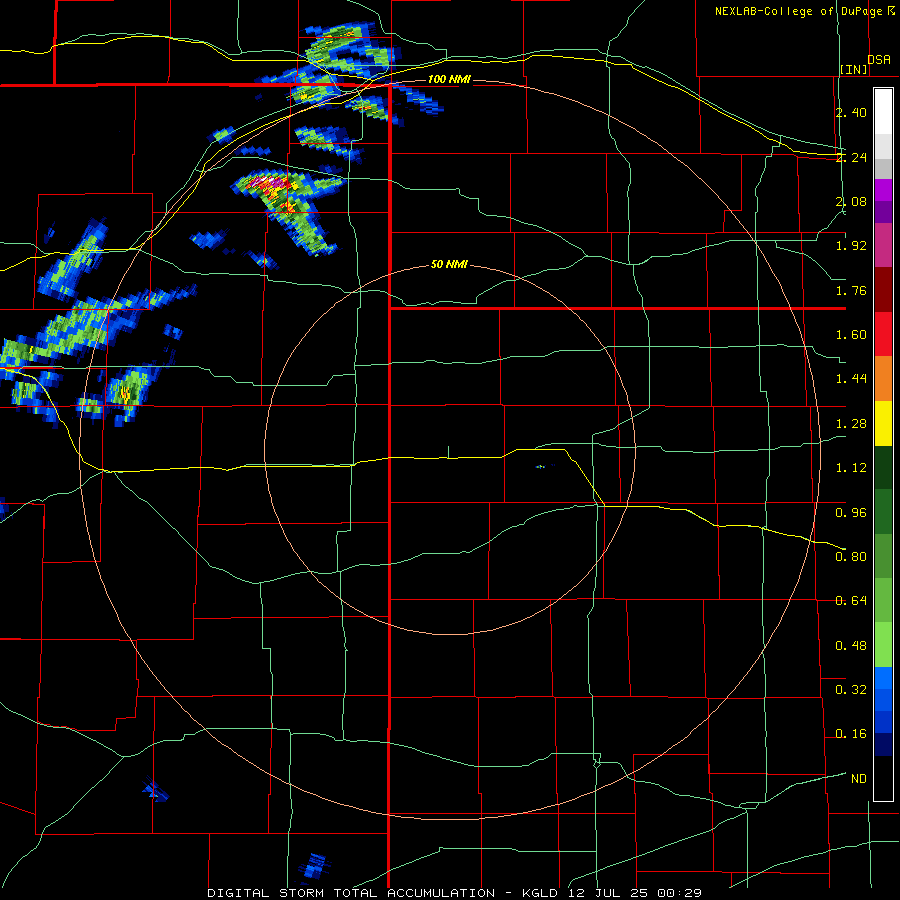Click the 2.08 legend value
Viewport: 900px width, 900px height.
point(851,201)
